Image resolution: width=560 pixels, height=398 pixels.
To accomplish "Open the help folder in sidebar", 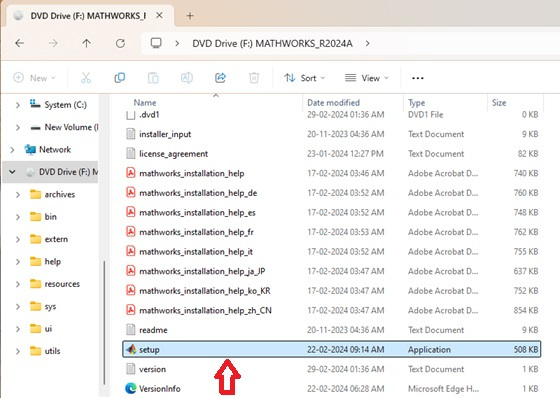I will click(x=45, y=262).
